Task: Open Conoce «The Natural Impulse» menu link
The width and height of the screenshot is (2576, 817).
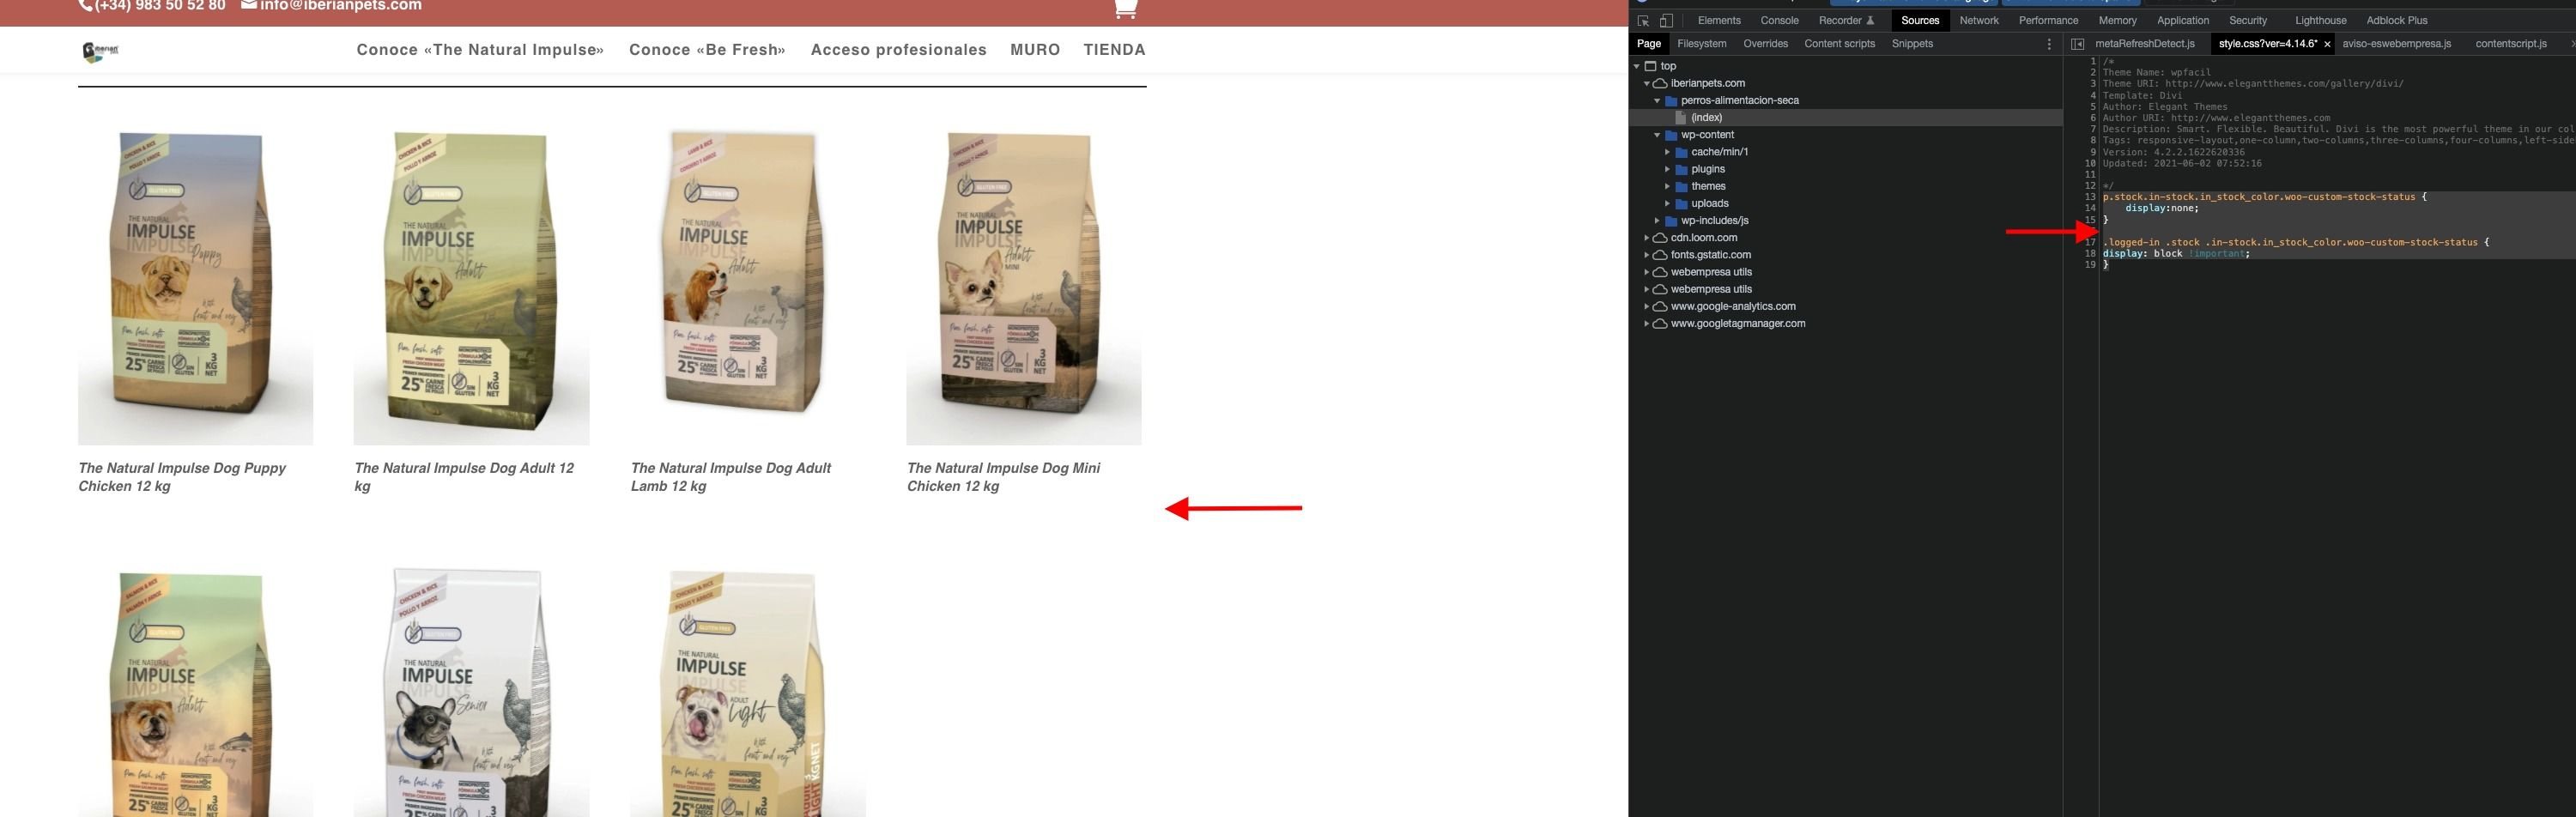Action: click(480, 50)
